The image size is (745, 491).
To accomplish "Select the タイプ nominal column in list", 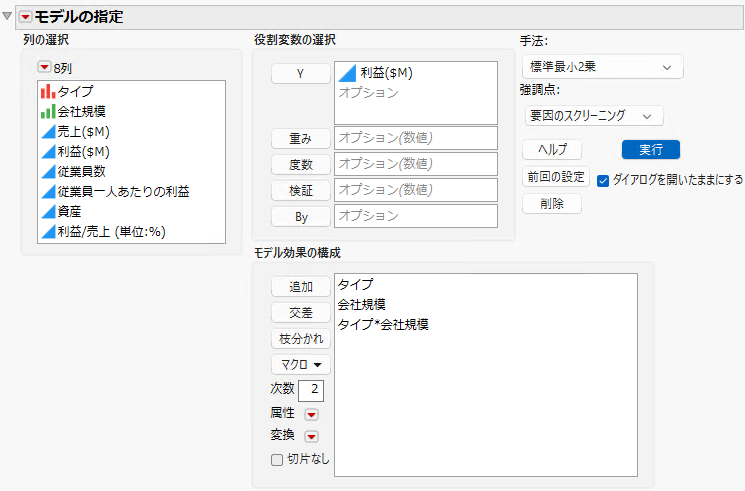I will [x=131, y=91].
